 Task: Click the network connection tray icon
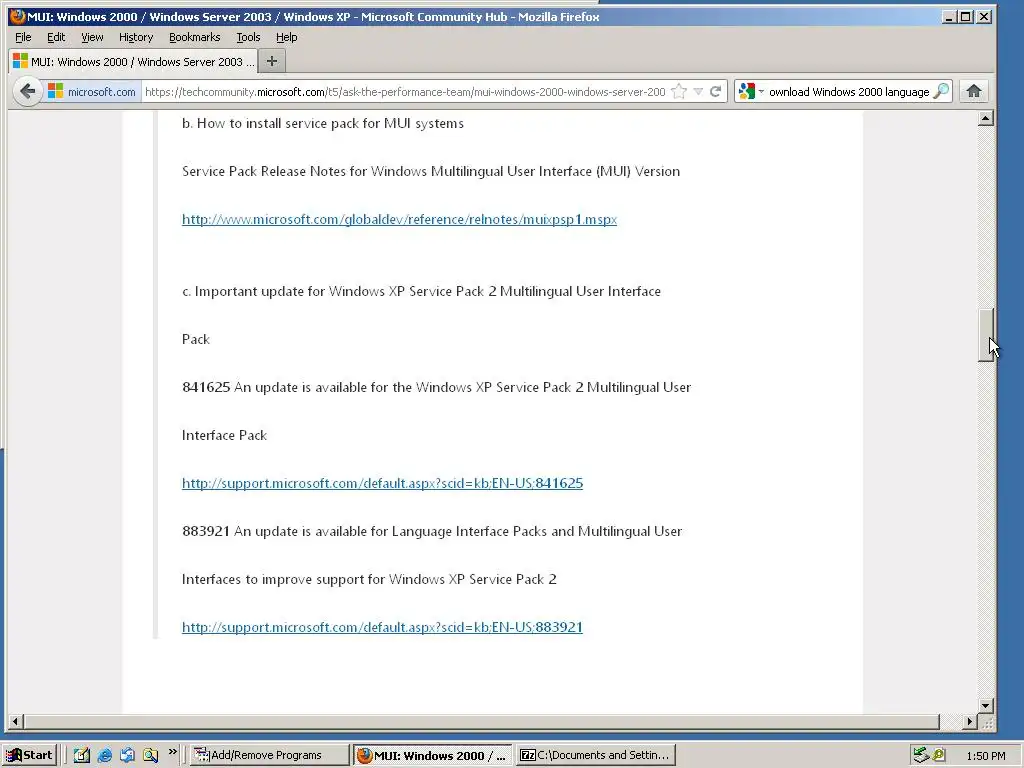coord(921,755)
